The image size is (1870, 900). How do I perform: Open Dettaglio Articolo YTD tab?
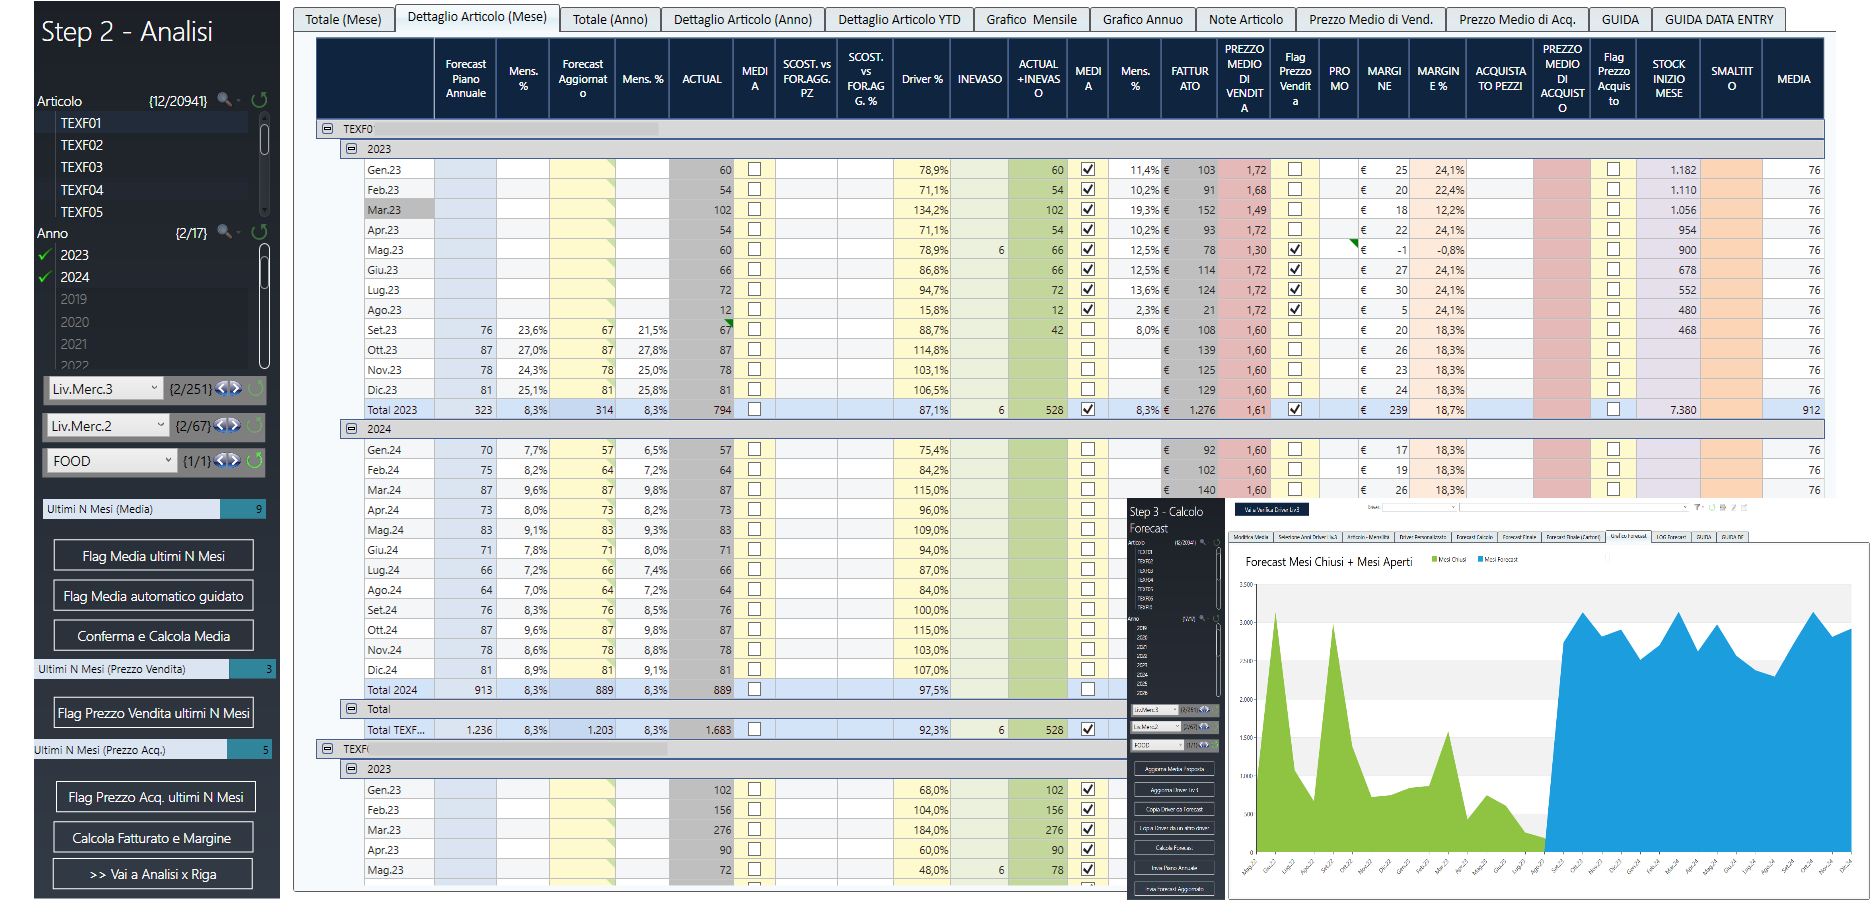click(899, 19)
